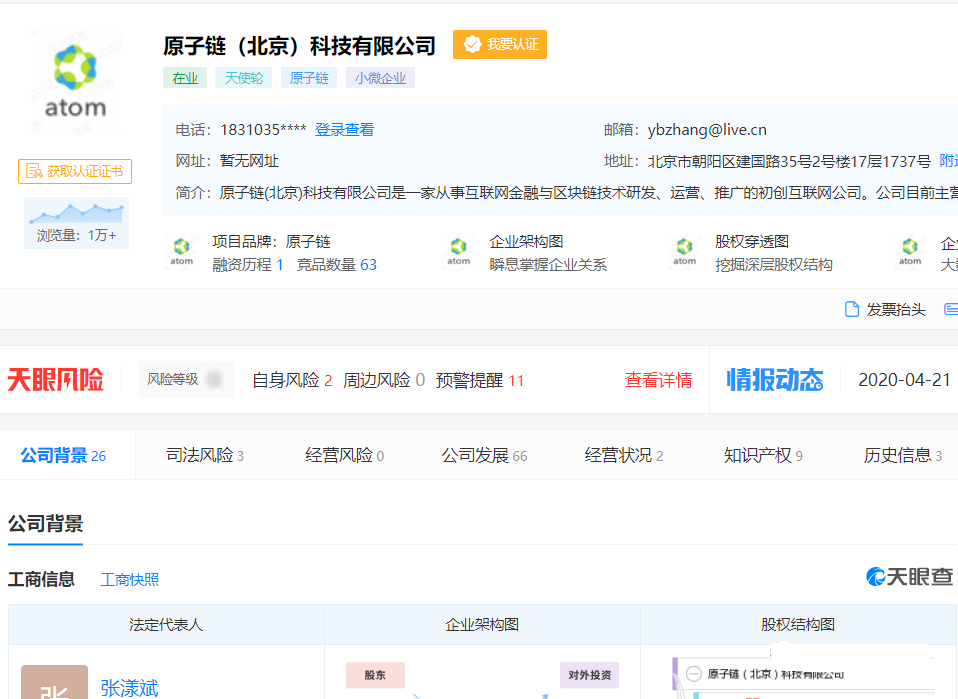The height and width of the screenshot is (699, 958).
Task: Click the 天眼风险 logo
Action: tap(56, 380)
